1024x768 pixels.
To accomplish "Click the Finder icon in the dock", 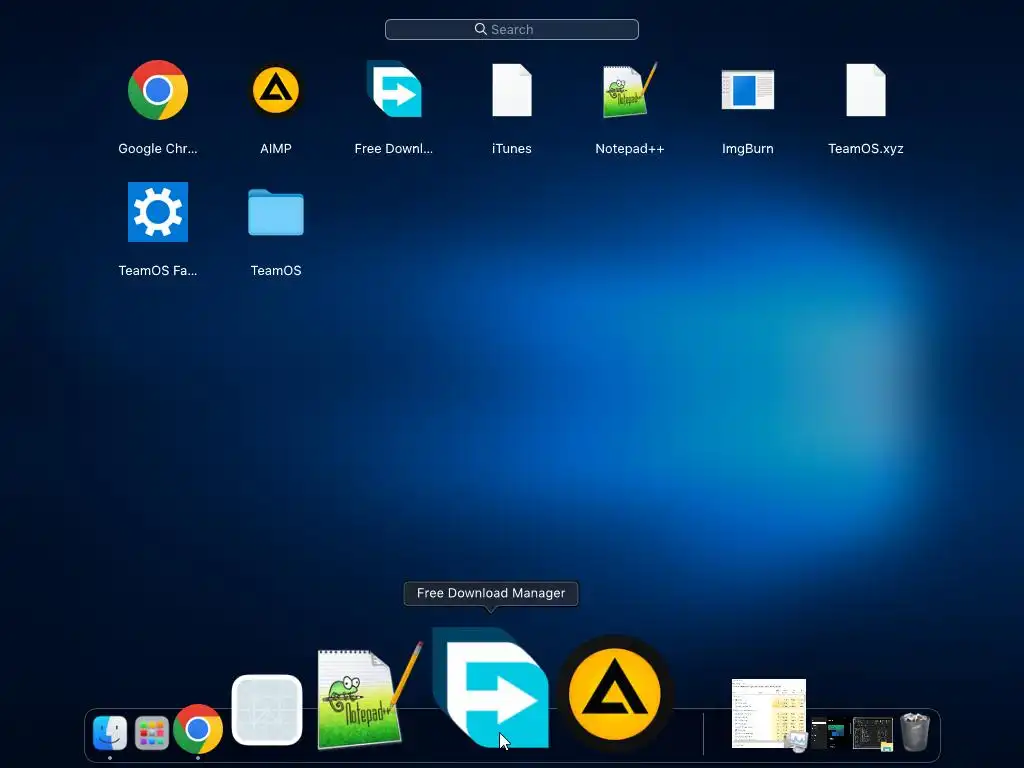I will [x=110, y=733].
